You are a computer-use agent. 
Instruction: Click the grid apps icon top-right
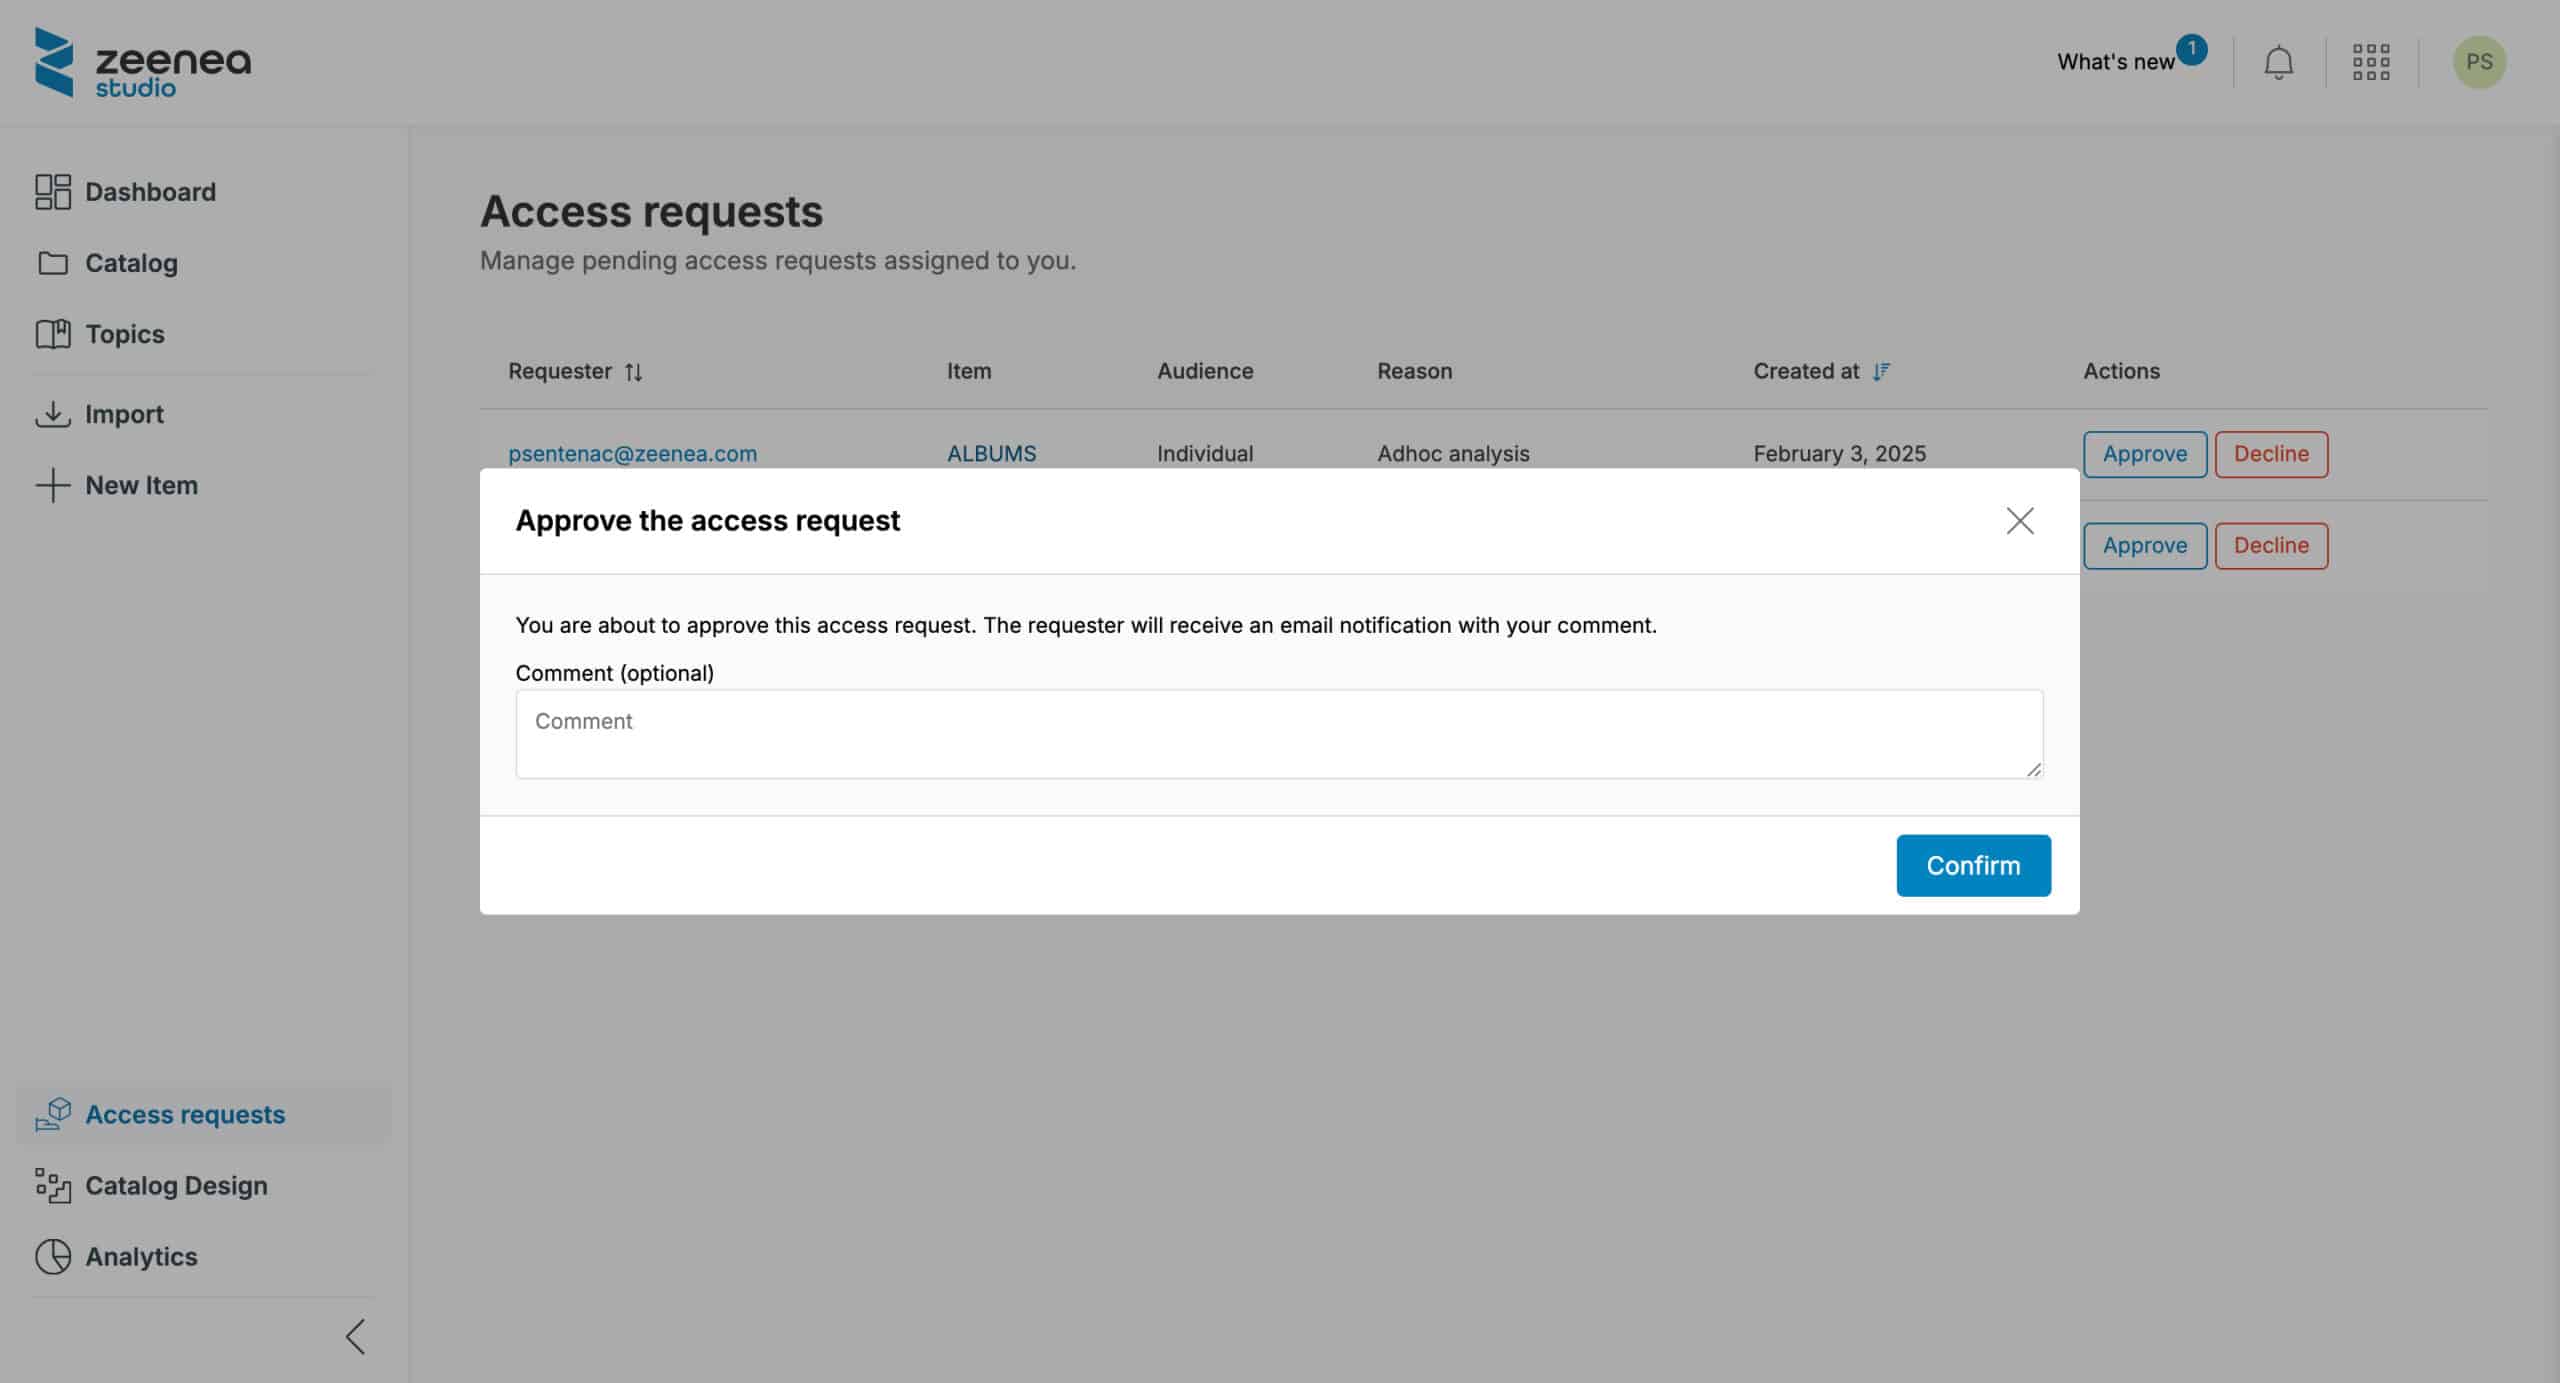click(2373, 61)
